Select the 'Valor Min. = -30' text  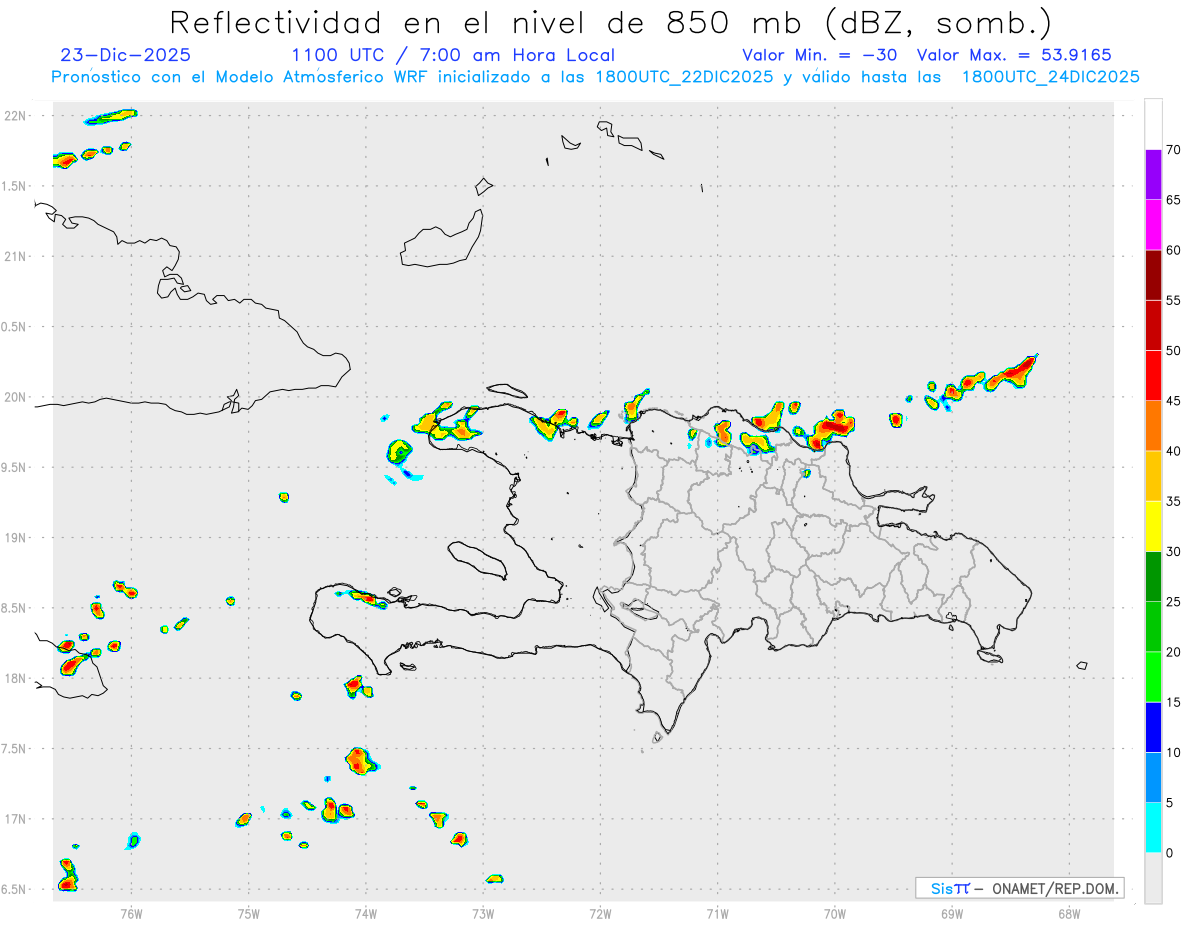point(822,55)
